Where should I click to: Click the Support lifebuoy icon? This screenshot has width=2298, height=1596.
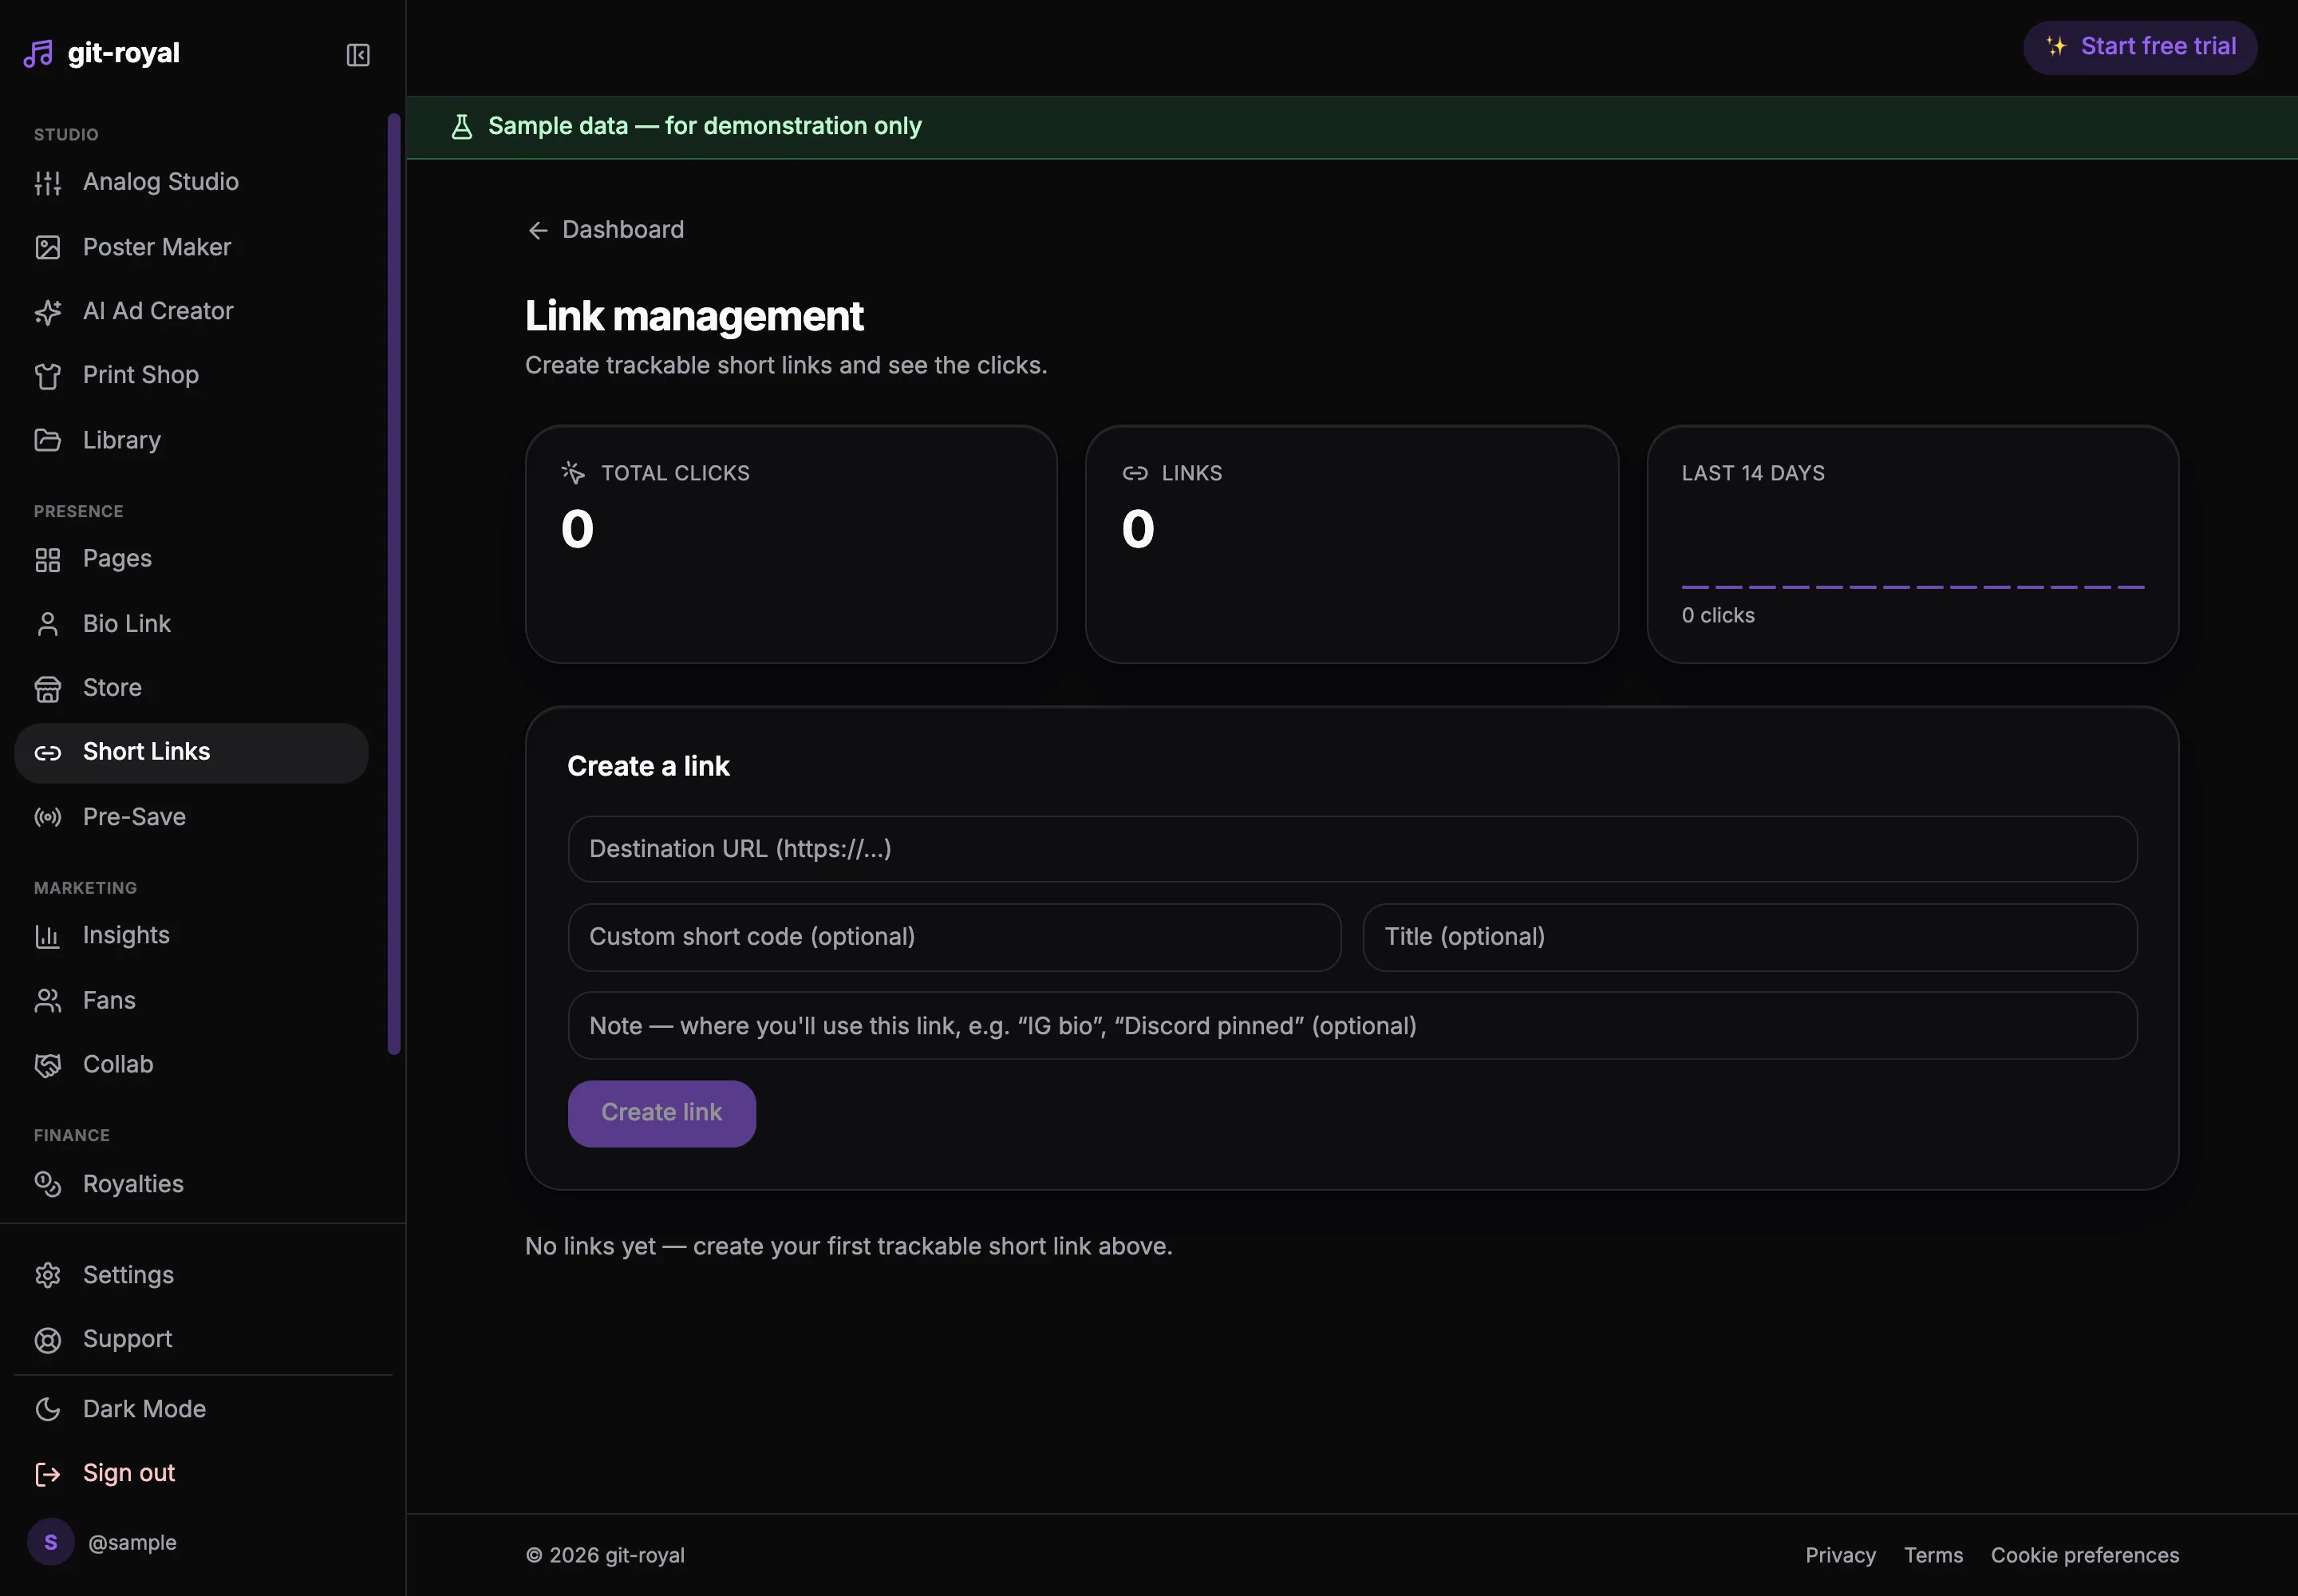(x=48, y=1340)
